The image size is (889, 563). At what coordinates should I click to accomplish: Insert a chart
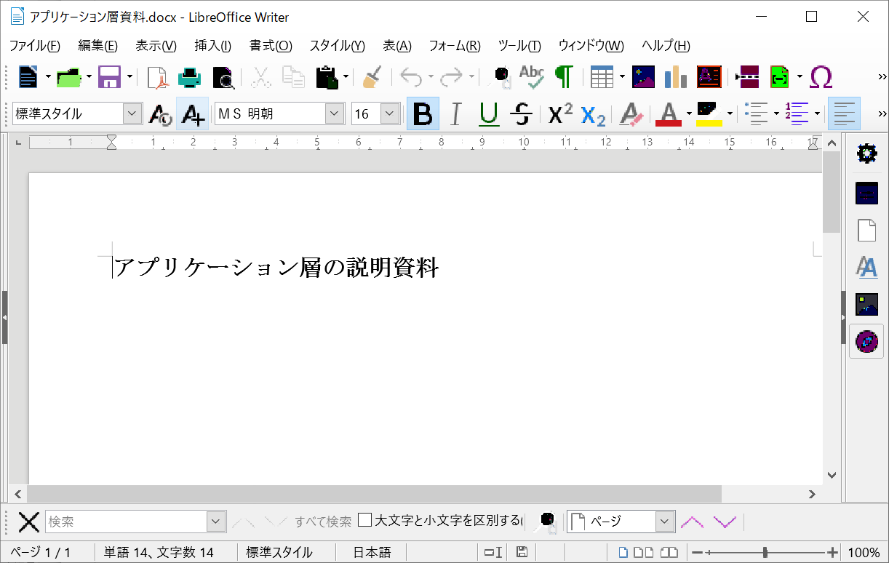click(x=675, y=77)
